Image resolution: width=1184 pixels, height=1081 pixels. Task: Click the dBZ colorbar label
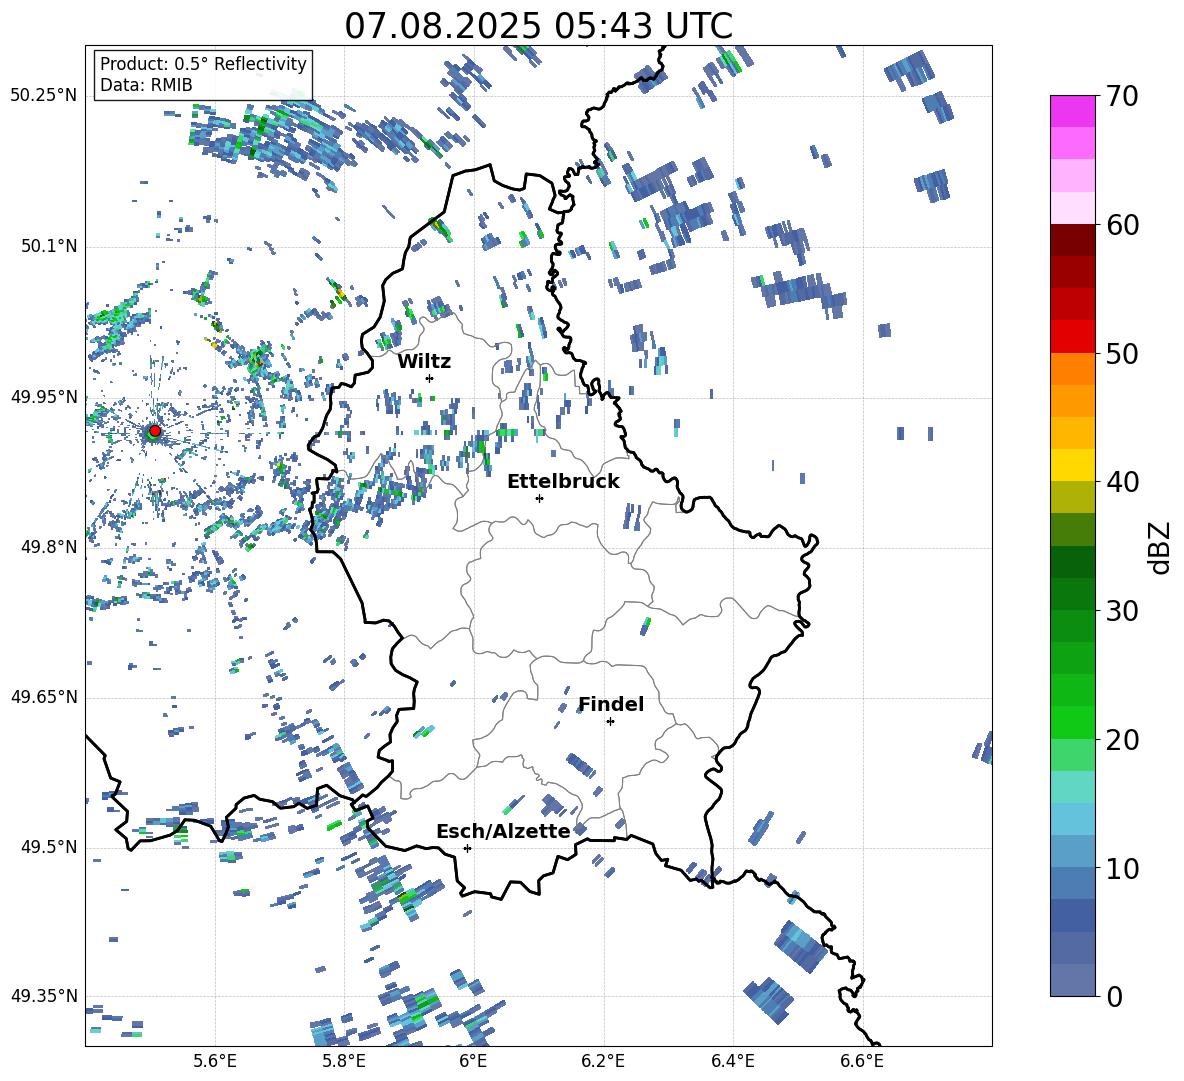click(1161, 547)
